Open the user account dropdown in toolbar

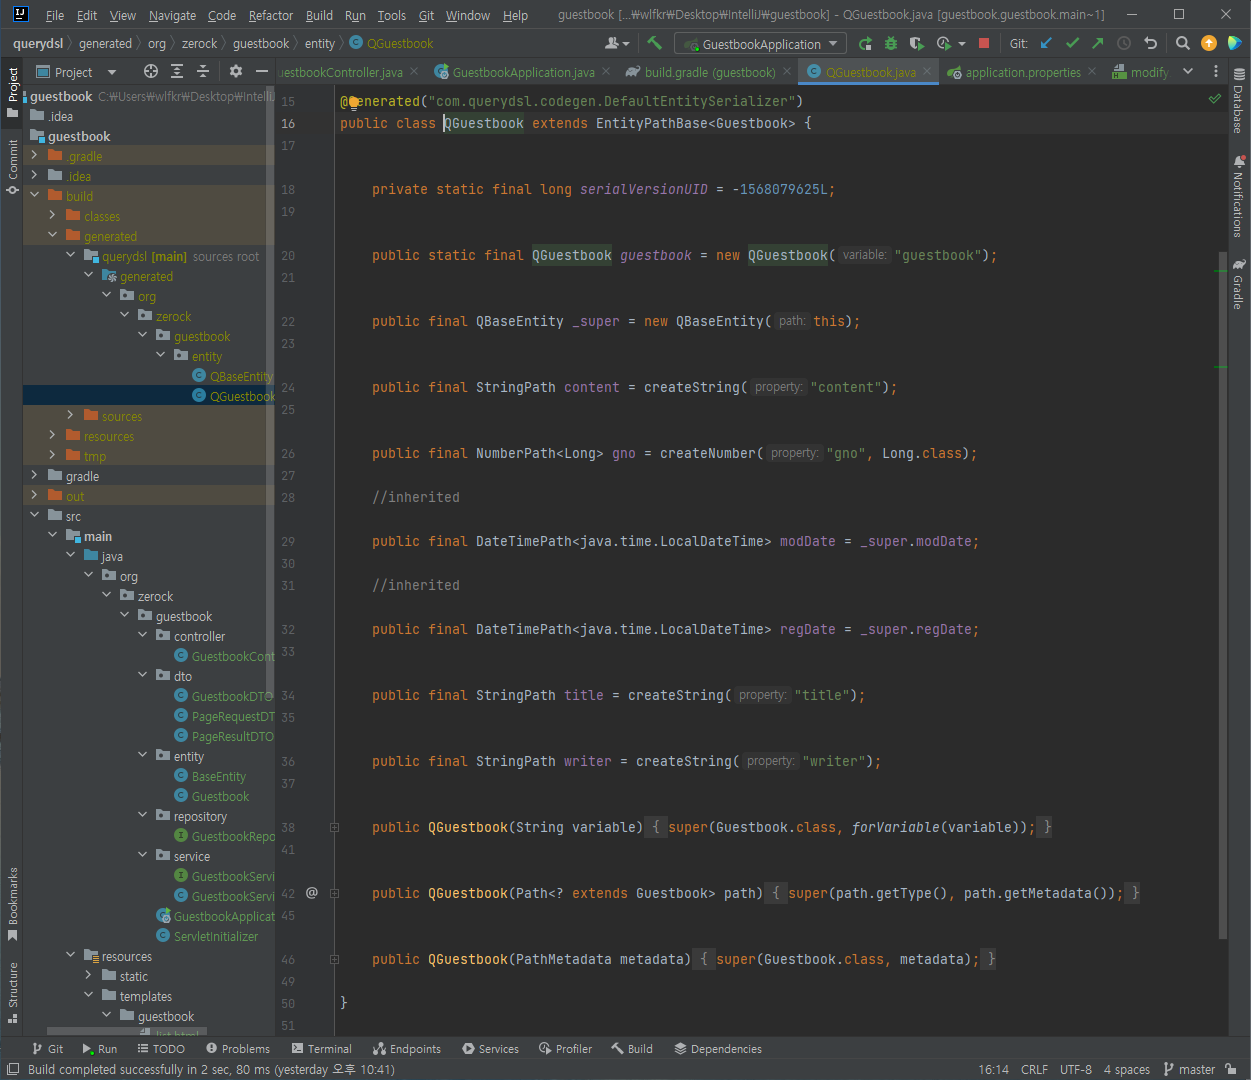click(x=617, y=43)
